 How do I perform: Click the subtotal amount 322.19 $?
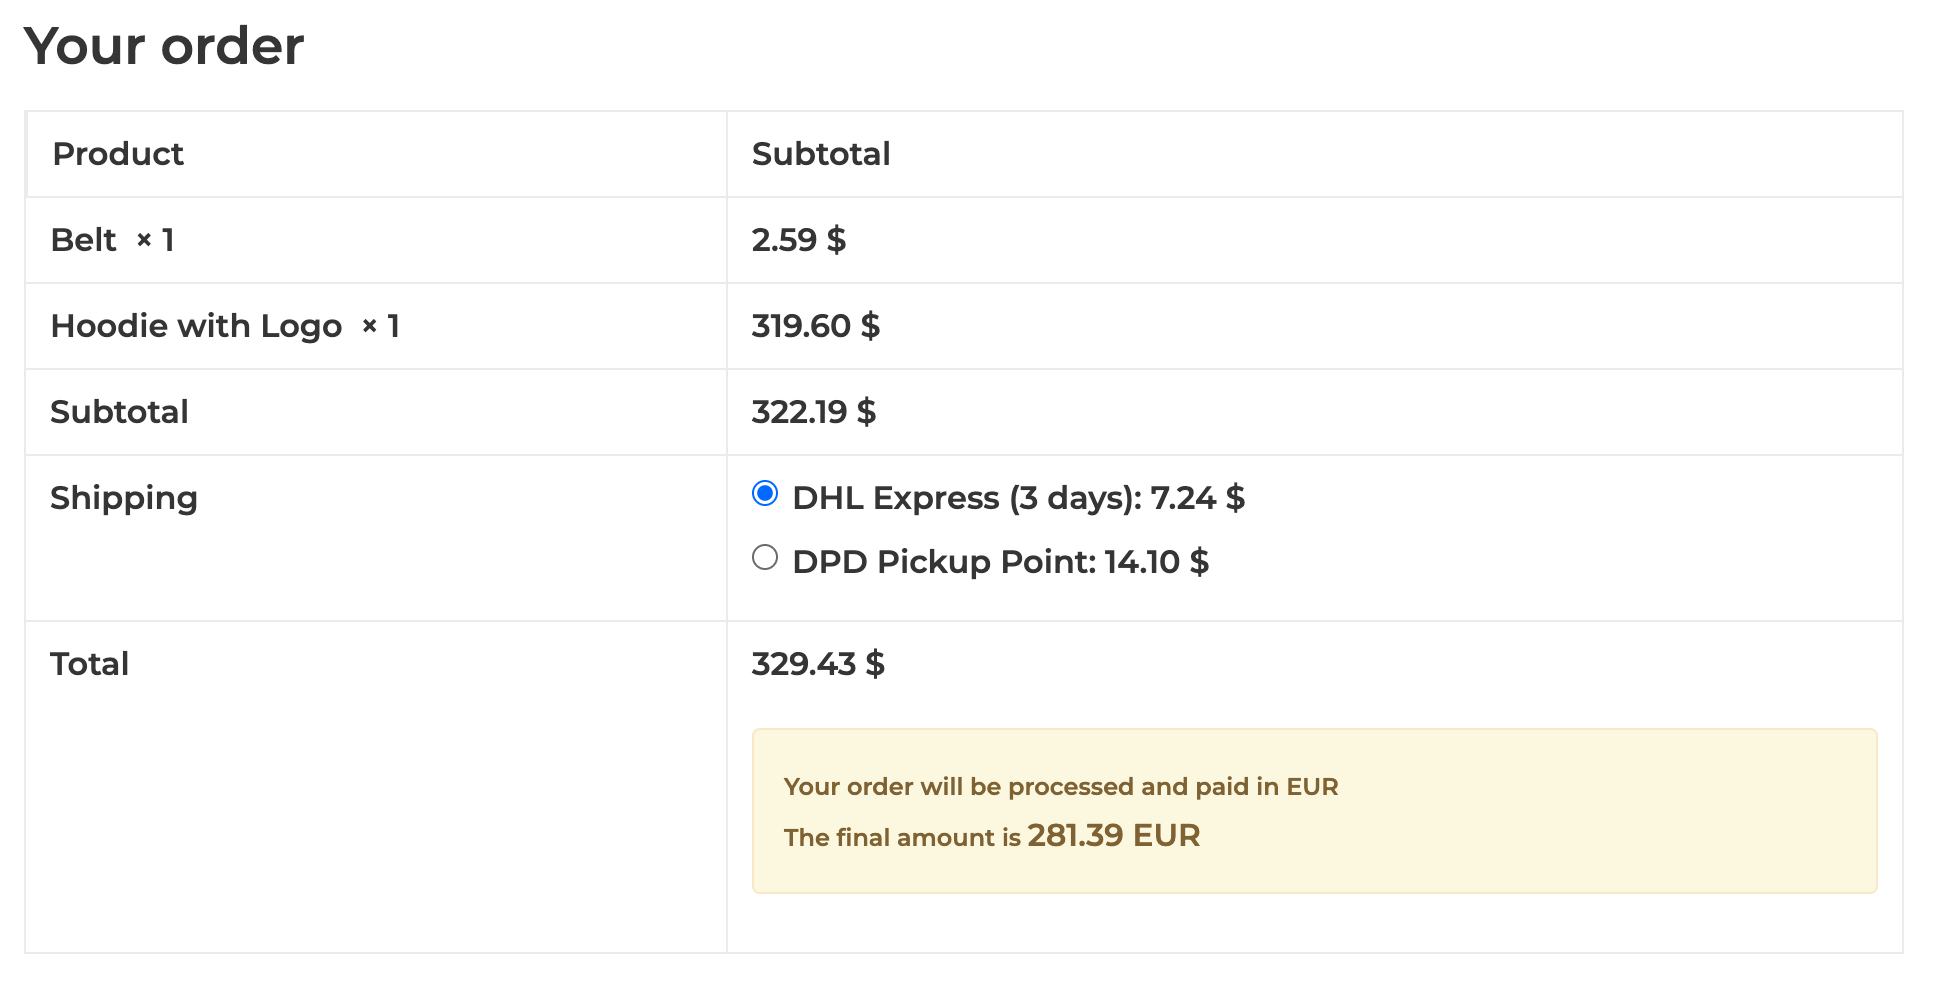pos(813,412)
